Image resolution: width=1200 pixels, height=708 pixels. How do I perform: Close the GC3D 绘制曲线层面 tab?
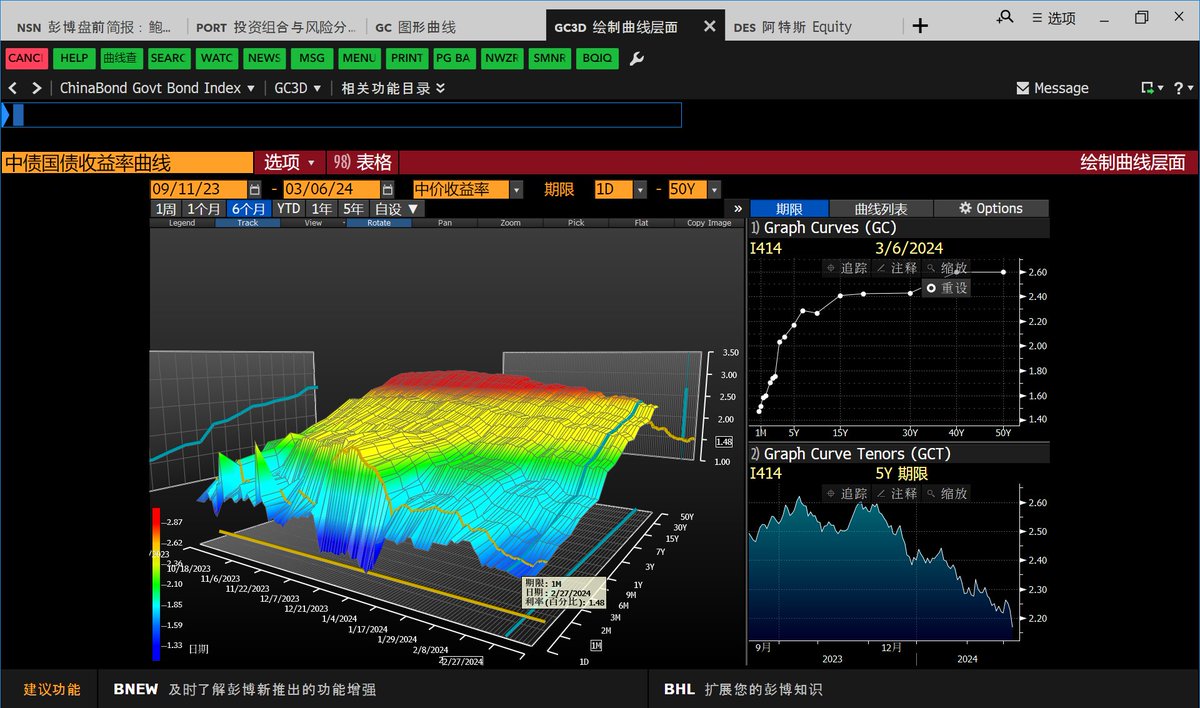click(x=710, y=27)
